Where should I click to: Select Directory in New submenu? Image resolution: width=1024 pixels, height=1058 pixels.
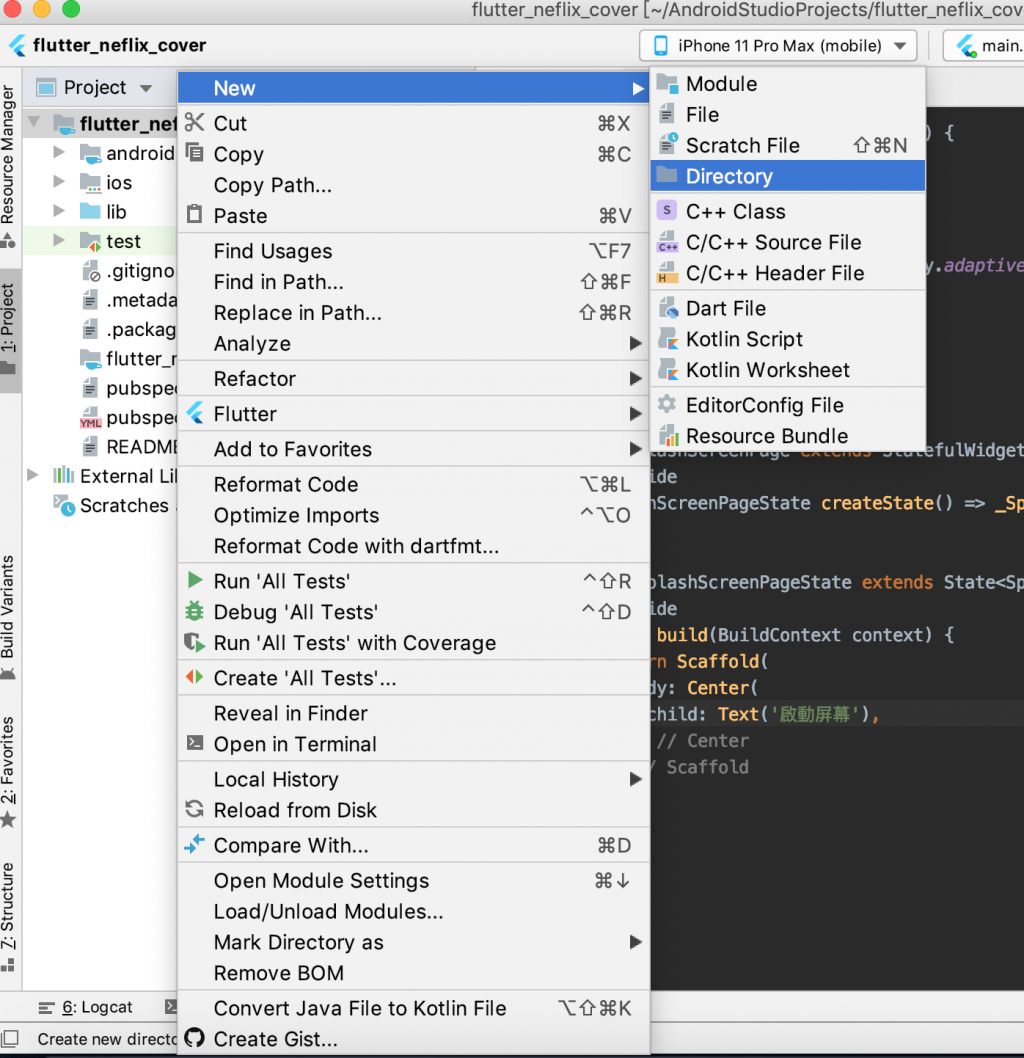[x=788, y=176]
